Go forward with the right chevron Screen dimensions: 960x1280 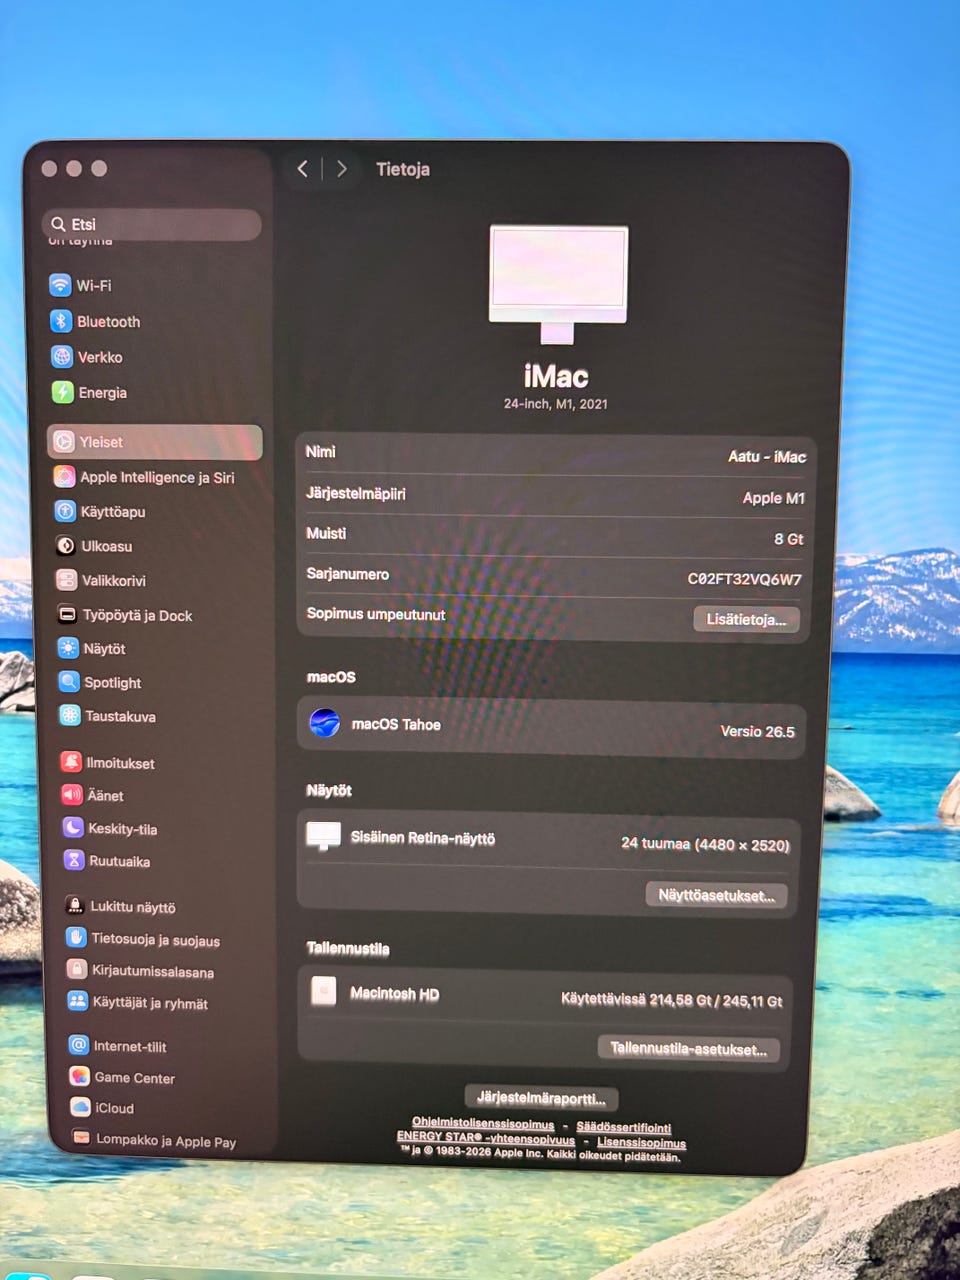[x=342, y=169]
